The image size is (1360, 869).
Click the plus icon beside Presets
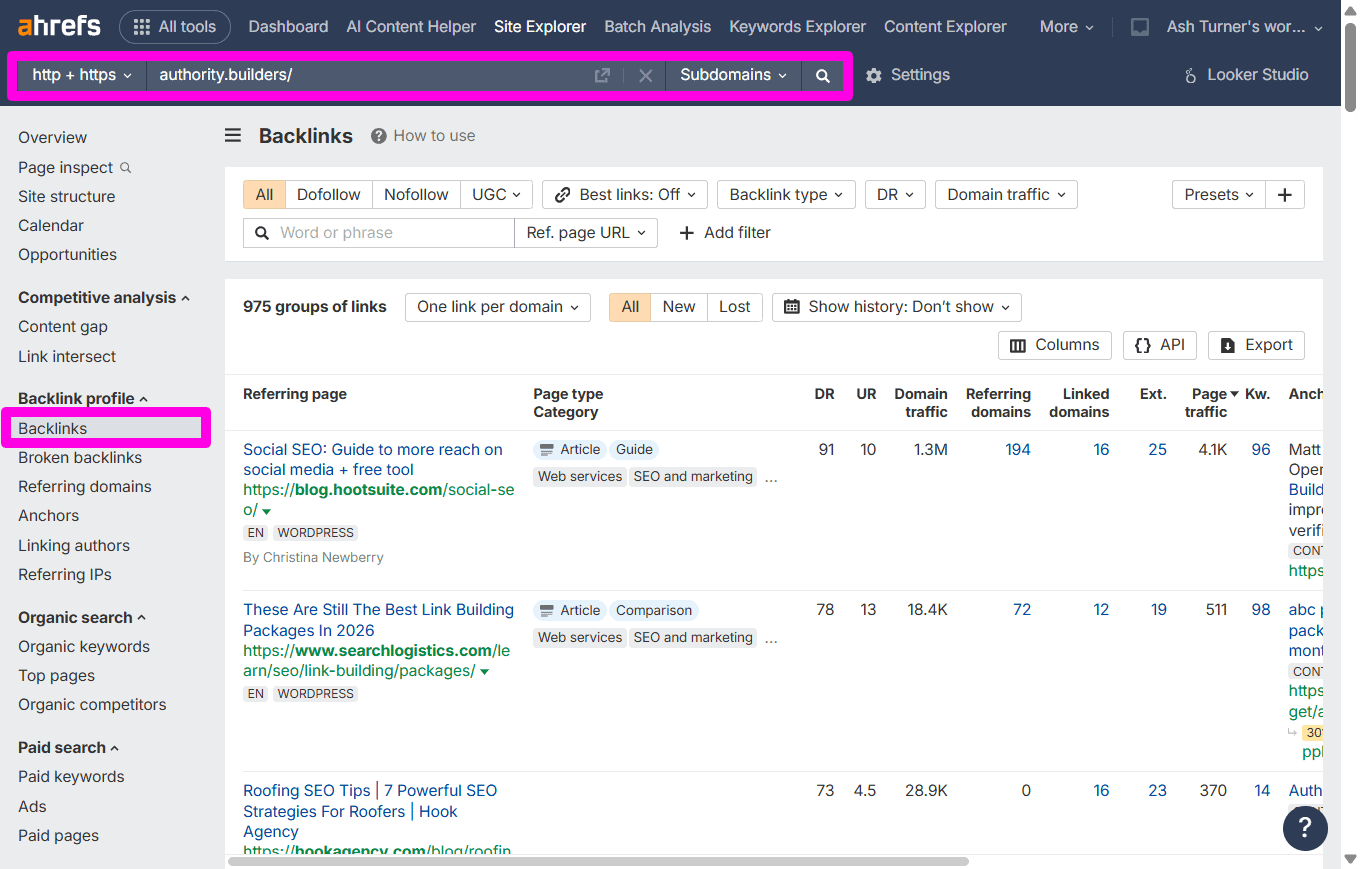[x=1286, y=195]
